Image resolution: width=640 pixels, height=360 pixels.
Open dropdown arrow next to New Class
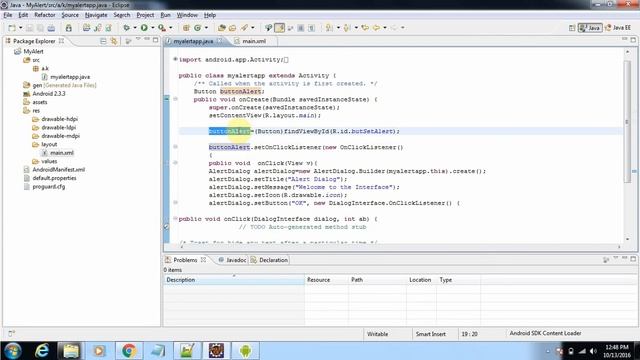206,28
